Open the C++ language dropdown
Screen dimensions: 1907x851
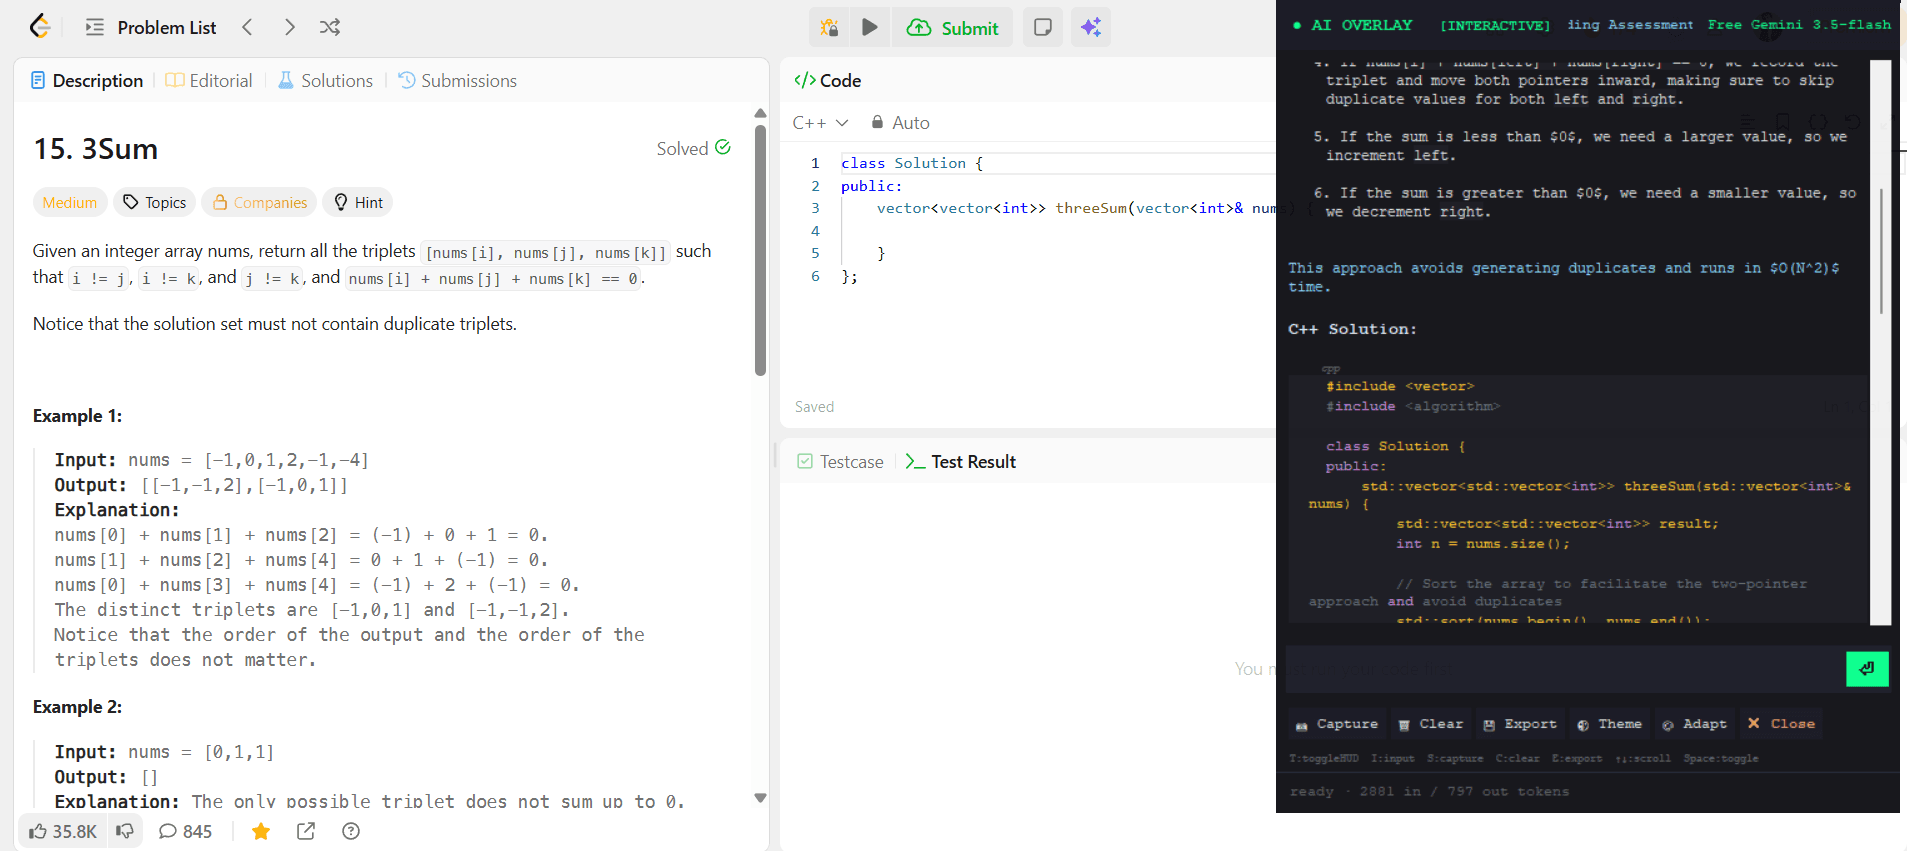[820, 122]
